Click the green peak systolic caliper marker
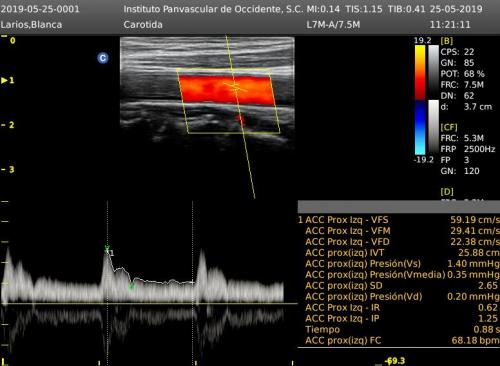This screenshot has height=366, width=500. click(x=107, y=249)
